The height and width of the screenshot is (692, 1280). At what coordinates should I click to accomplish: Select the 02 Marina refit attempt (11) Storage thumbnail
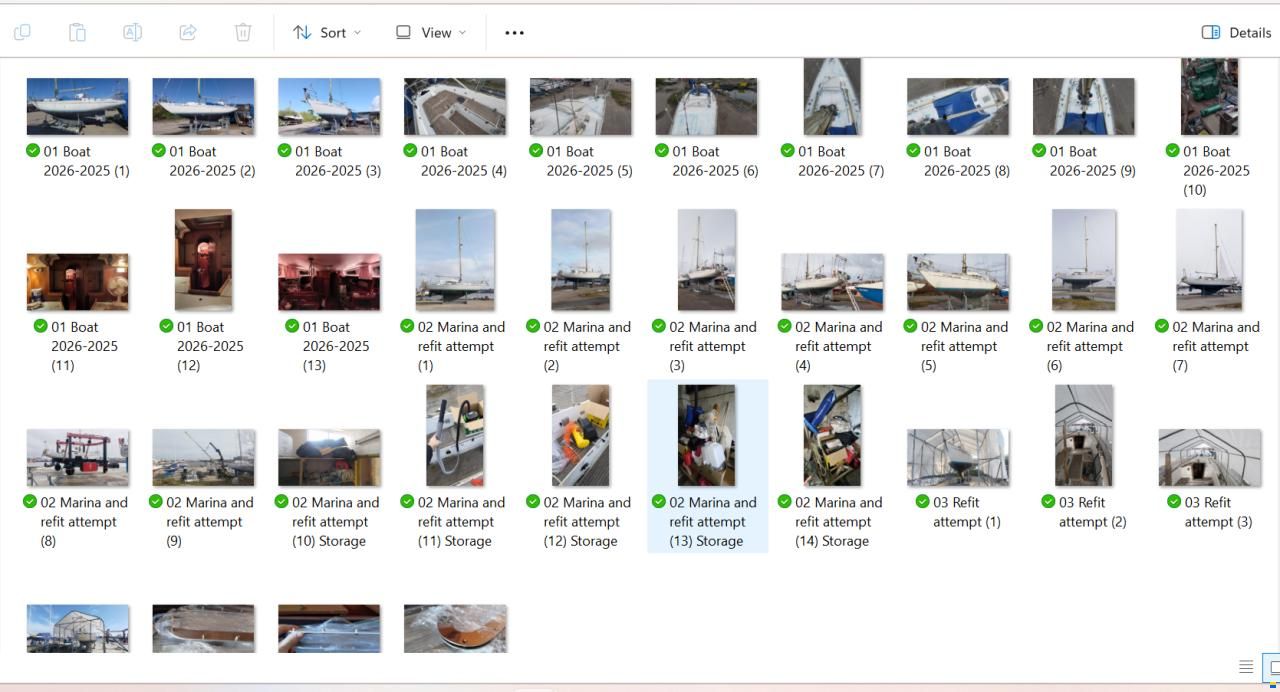coord(455,436)
